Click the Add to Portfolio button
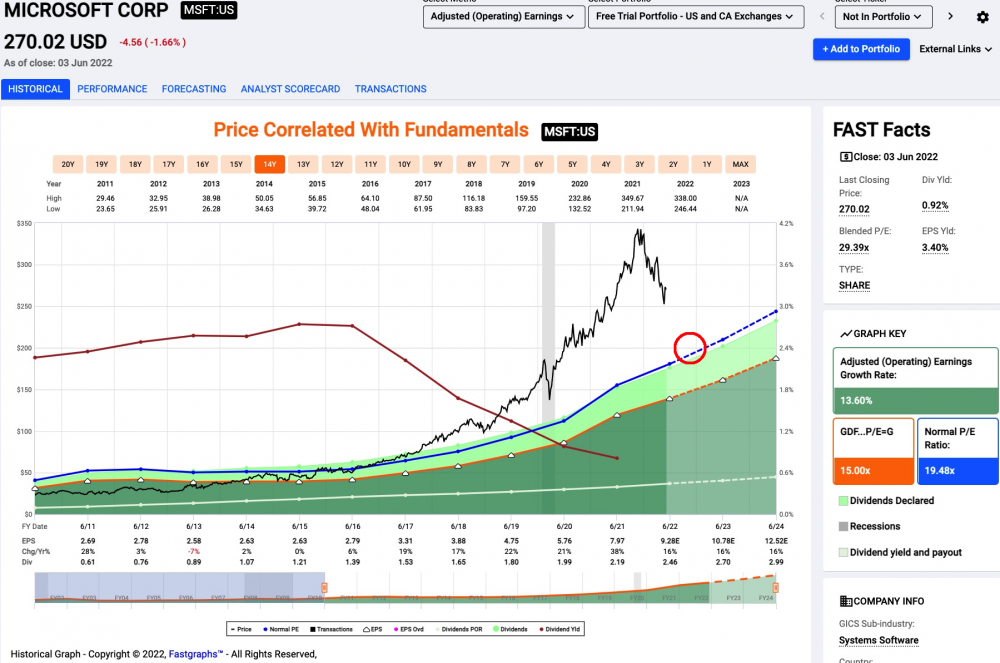This screenshot has width=1000, height=663. click(861, 49)
